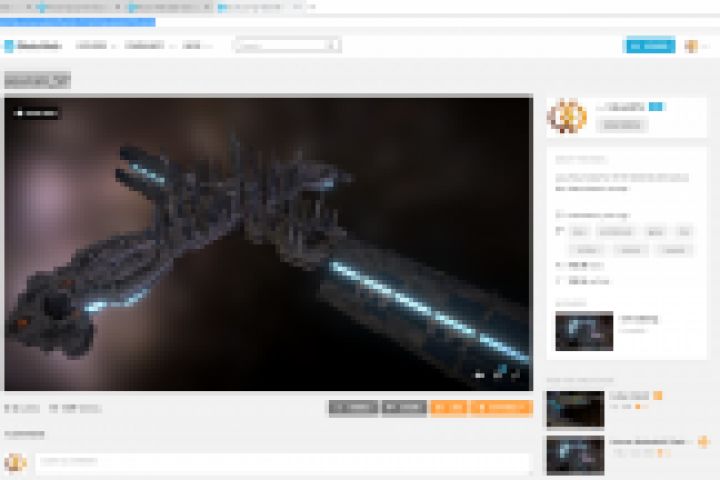720x480 pixels.
Task: Click the dark badge inside the 3D viewer corner
Action: point(37,113)
